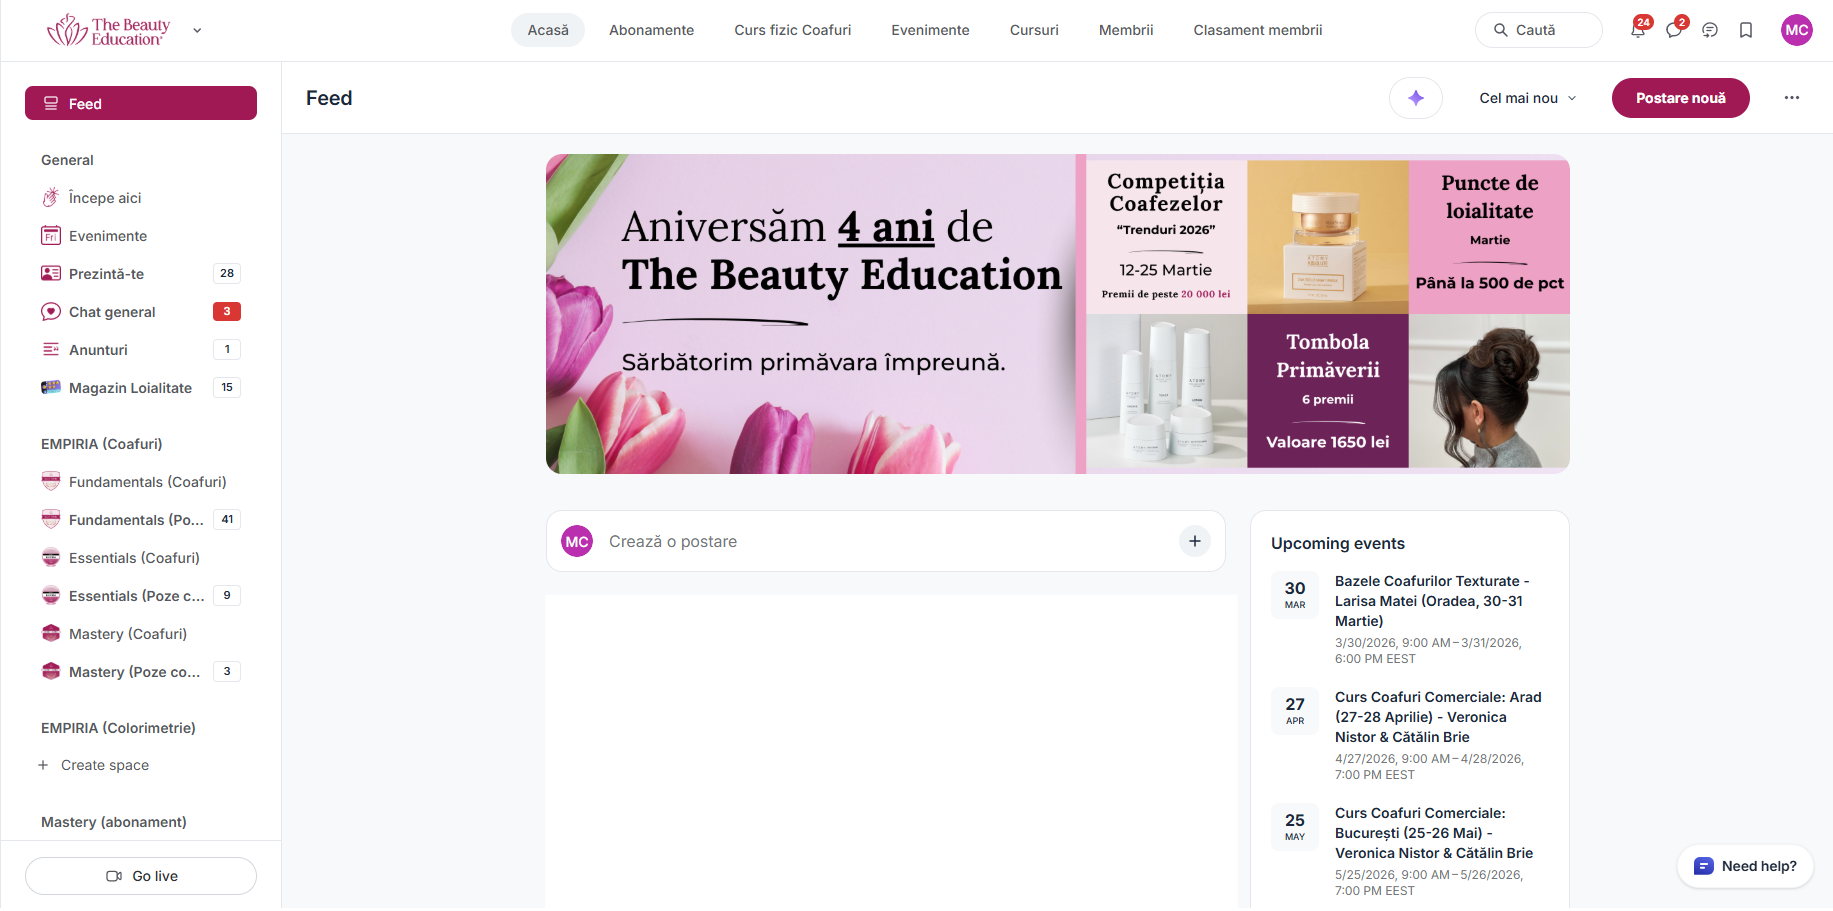The height and width of the screenshot is (911, 1833).
Task: Open MC profile avatar in top bar
Action: pyautogui.click(x=1796, y=30)
